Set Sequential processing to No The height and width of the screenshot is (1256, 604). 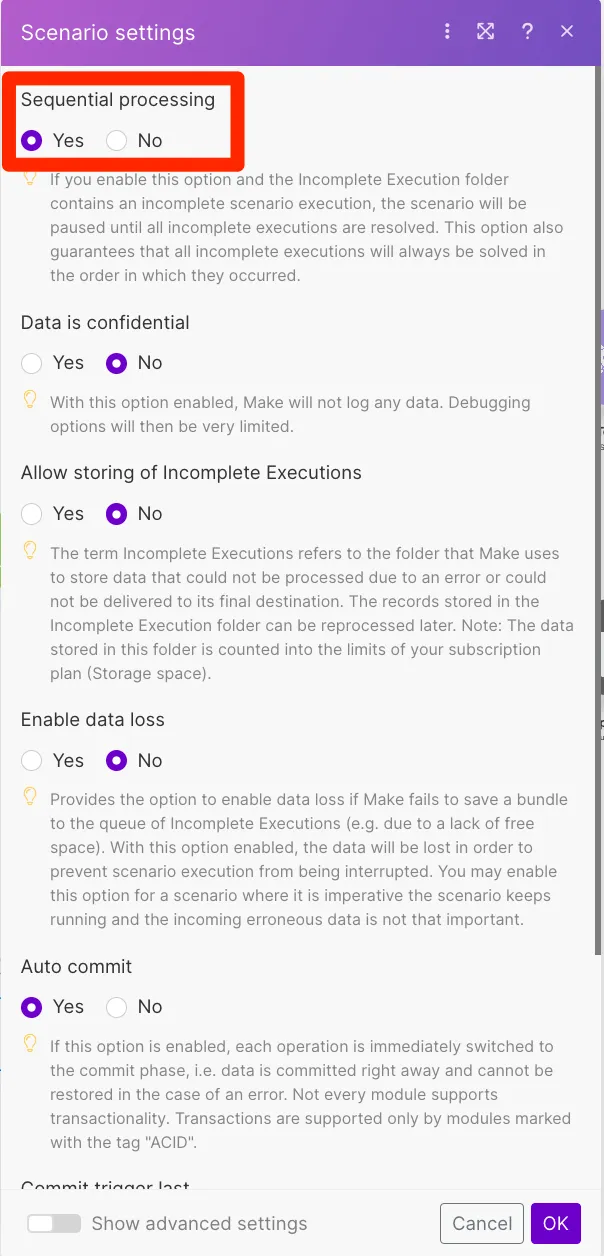(x=117, y=141)
